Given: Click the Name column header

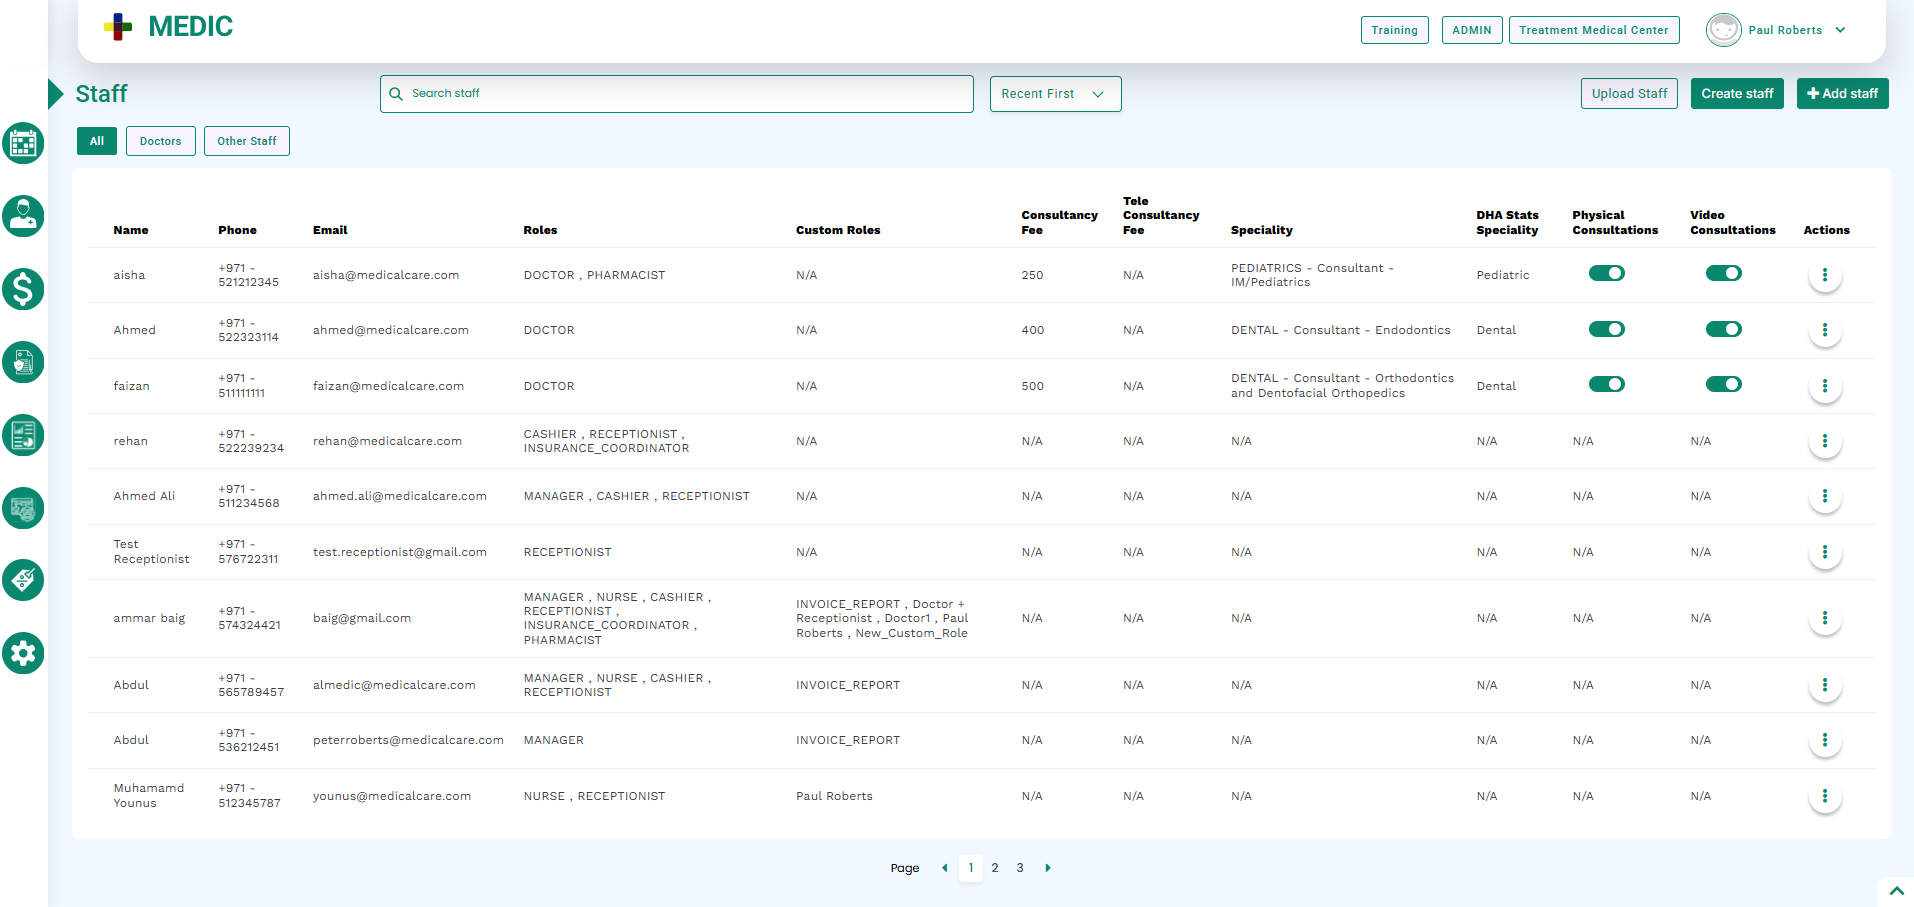Looking at the screenshot, I should point(131,230).
